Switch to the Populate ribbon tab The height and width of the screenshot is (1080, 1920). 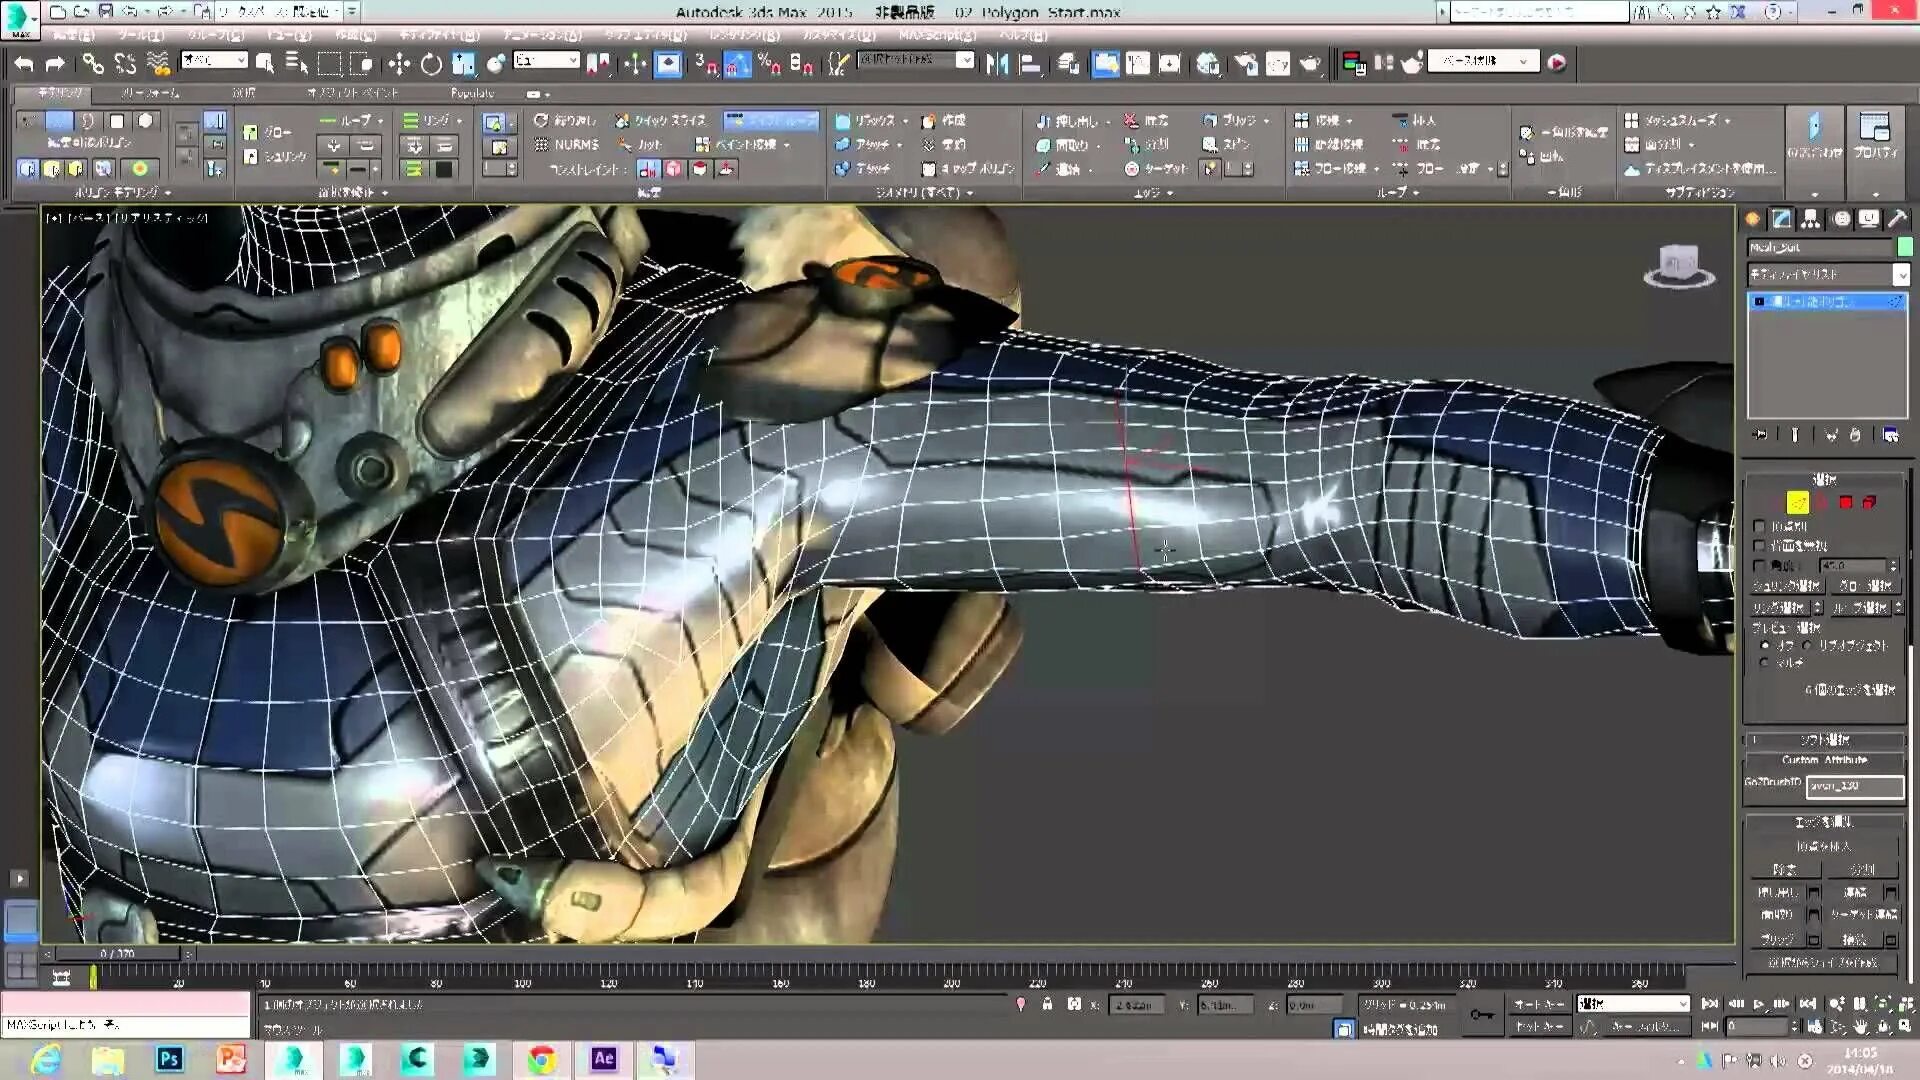pos(472,93)
